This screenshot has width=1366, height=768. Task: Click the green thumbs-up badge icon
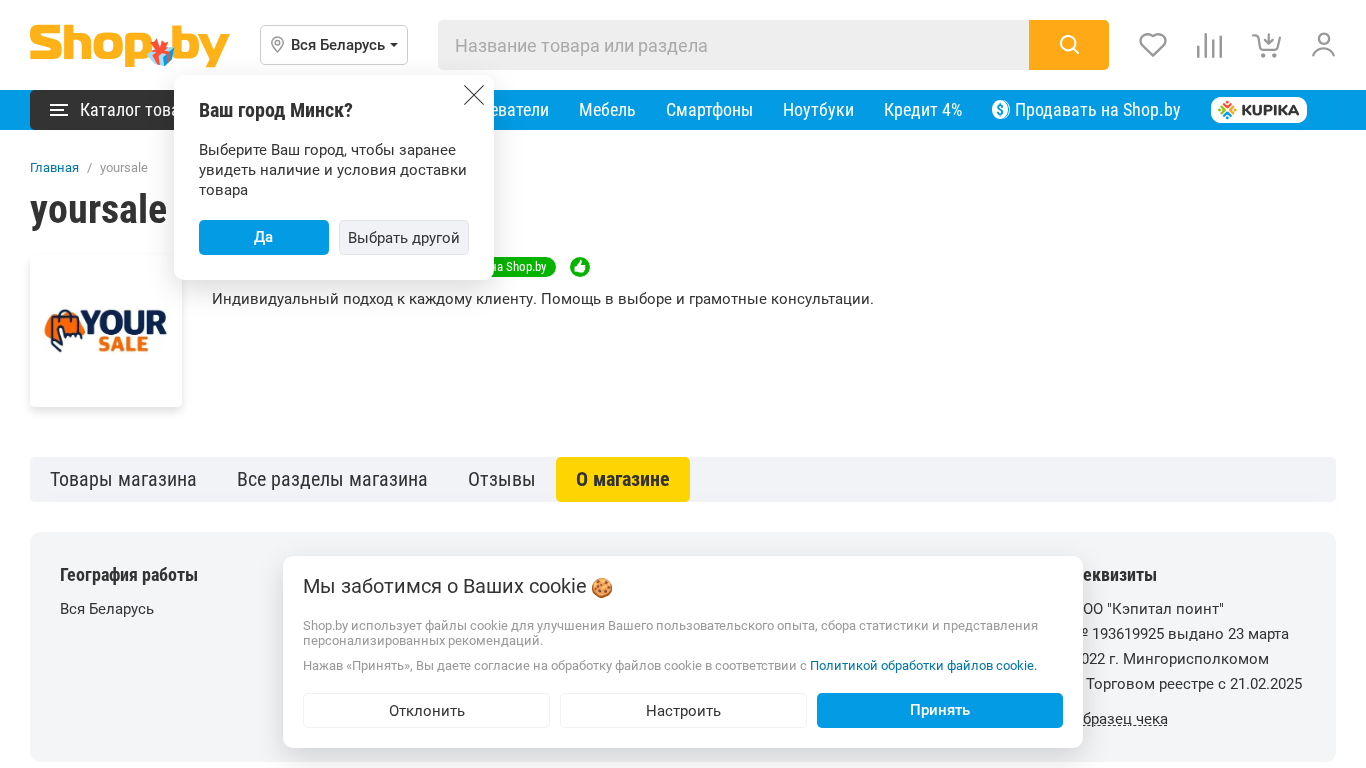(x=580, y=267)
